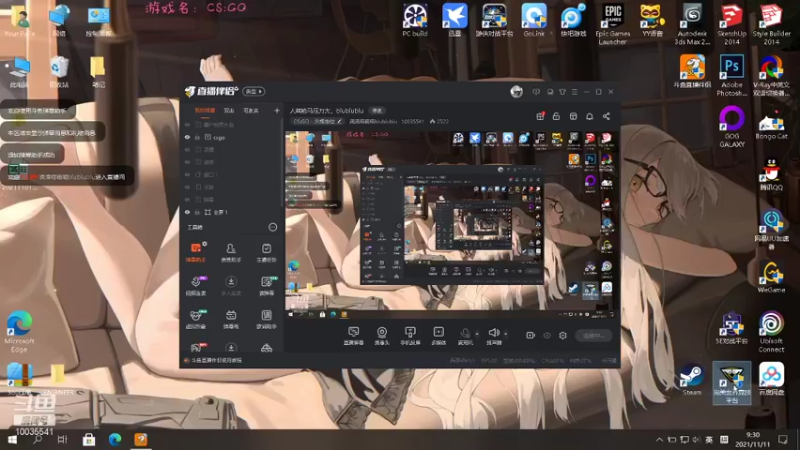800x450 pixels.
Task: Open the gift box icon with red badge
Action: click(x=540, y=116)
